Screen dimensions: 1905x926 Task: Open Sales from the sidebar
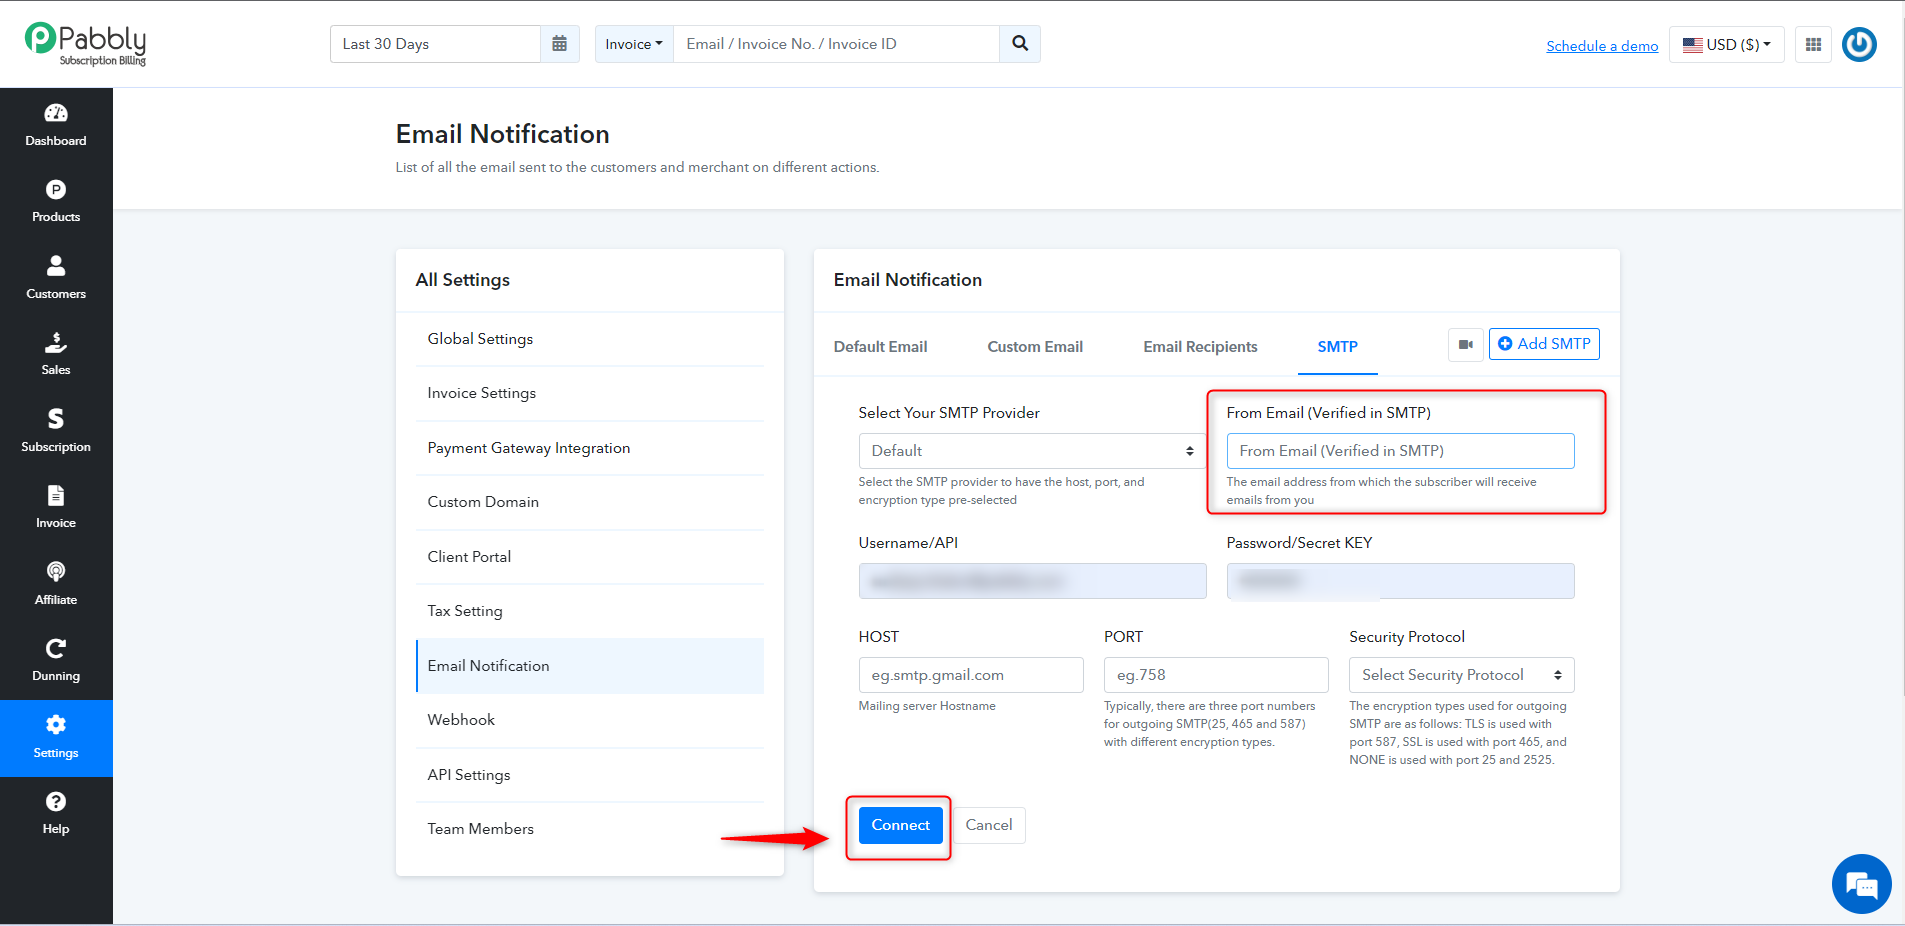tap(56, 354)
